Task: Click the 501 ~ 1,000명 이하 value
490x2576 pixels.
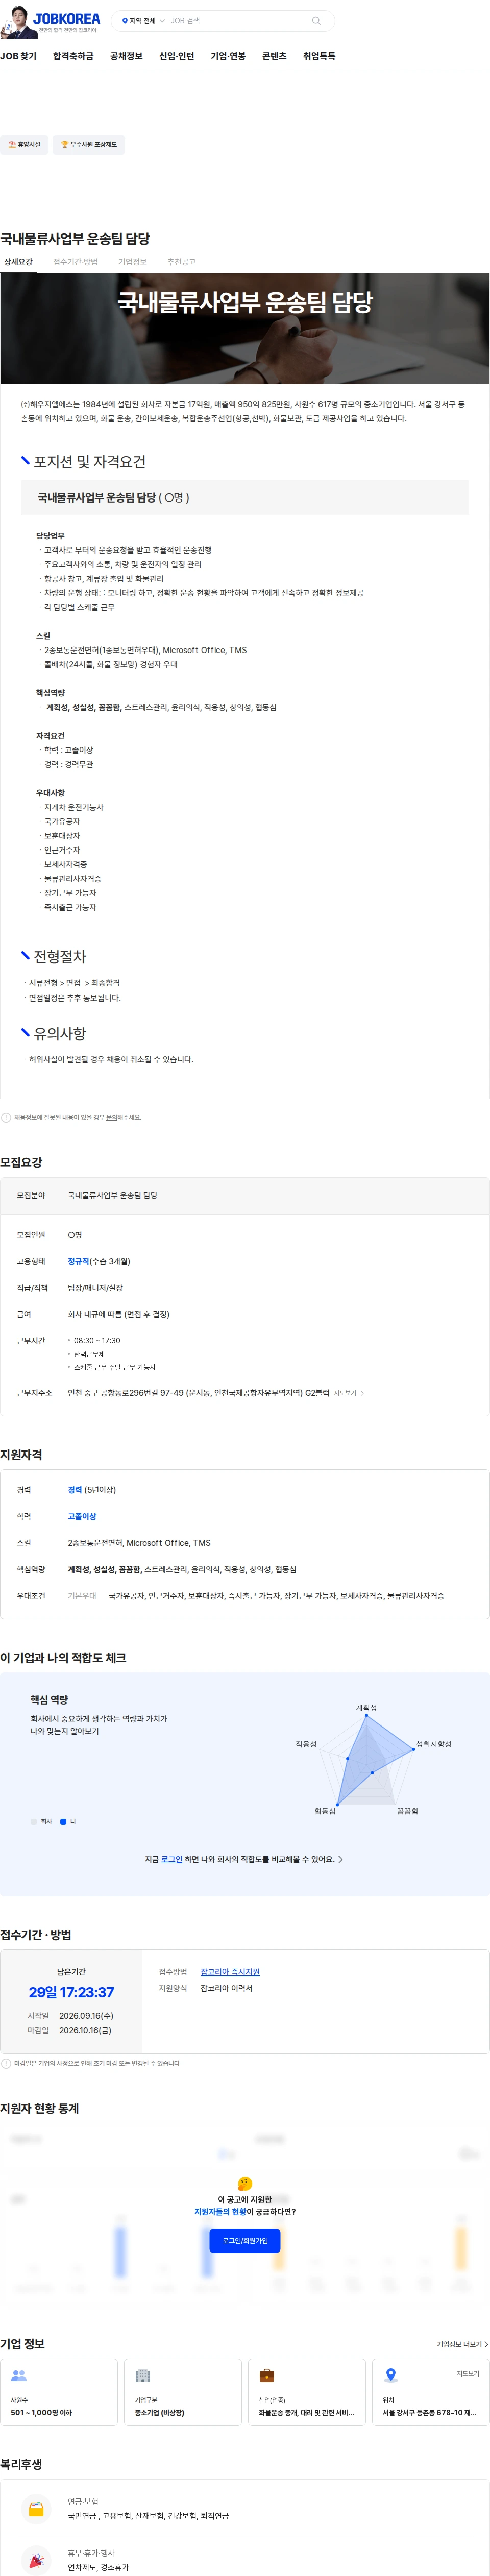Action: coord(41,2412)
